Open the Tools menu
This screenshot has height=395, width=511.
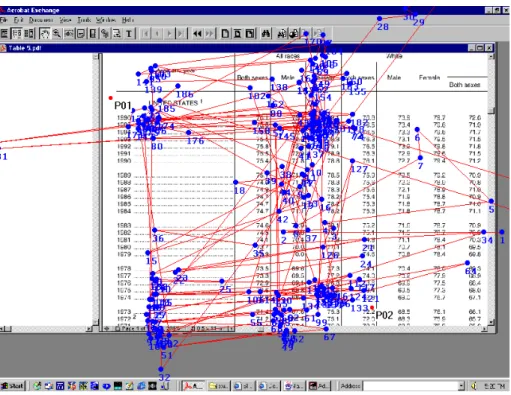[x=84, y=20]
